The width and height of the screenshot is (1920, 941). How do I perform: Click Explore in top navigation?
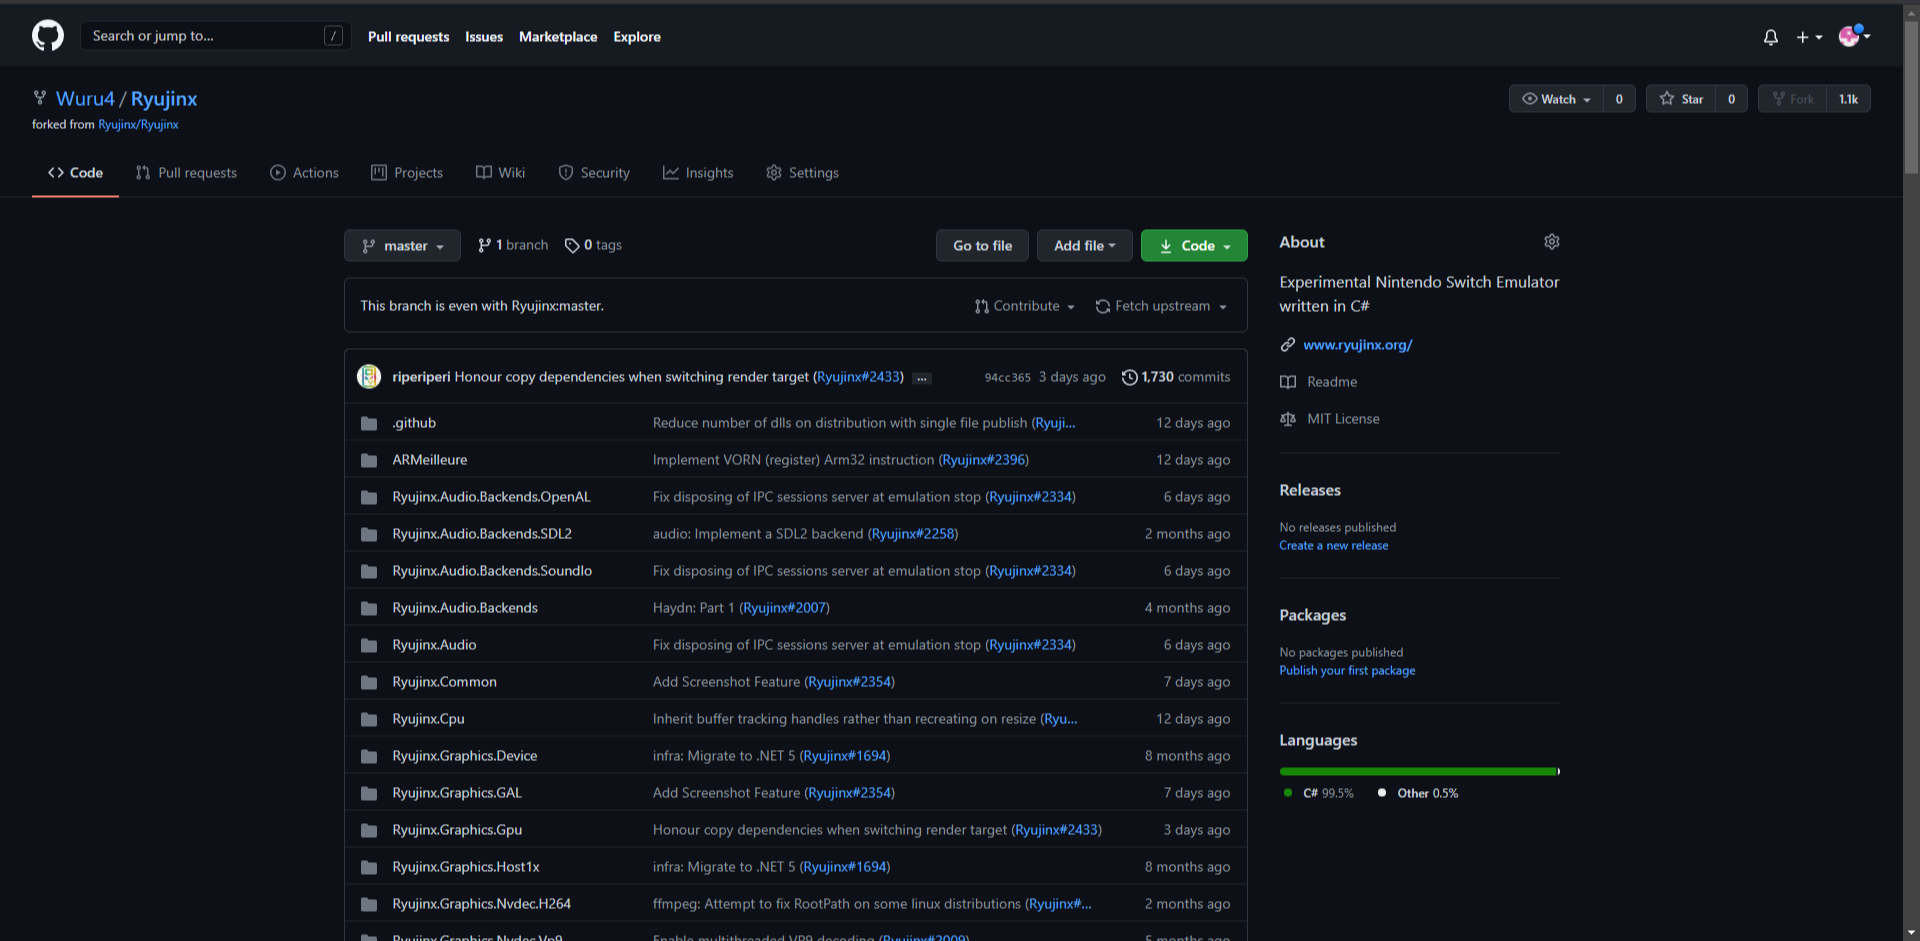point(637,37)
